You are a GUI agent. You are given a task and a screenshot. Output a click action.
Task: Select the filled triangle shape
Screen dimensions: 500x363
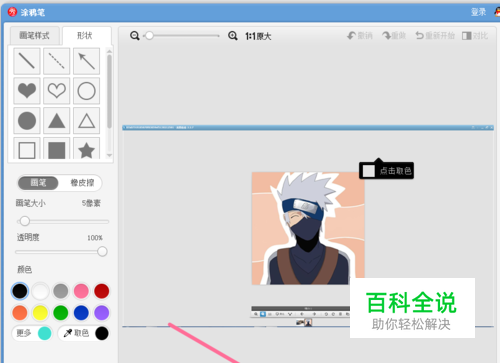pos(56,120)
